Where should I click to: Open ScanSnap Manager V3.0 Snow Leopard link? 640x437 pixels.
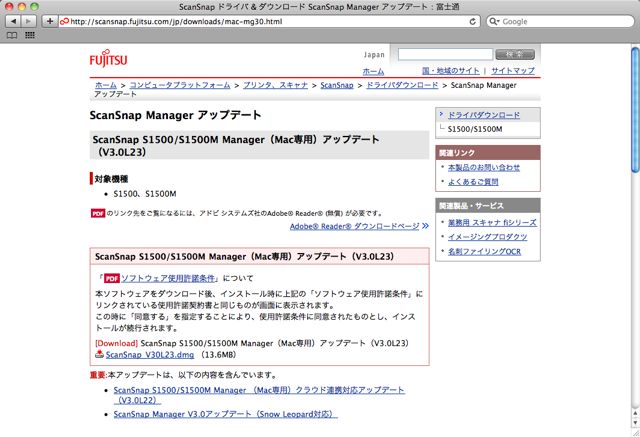point(225,414)
